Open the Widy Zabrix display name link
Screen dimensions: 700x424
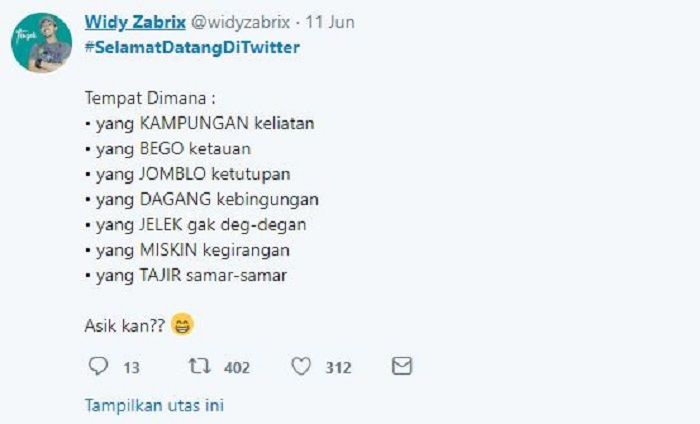click(135, 22)
